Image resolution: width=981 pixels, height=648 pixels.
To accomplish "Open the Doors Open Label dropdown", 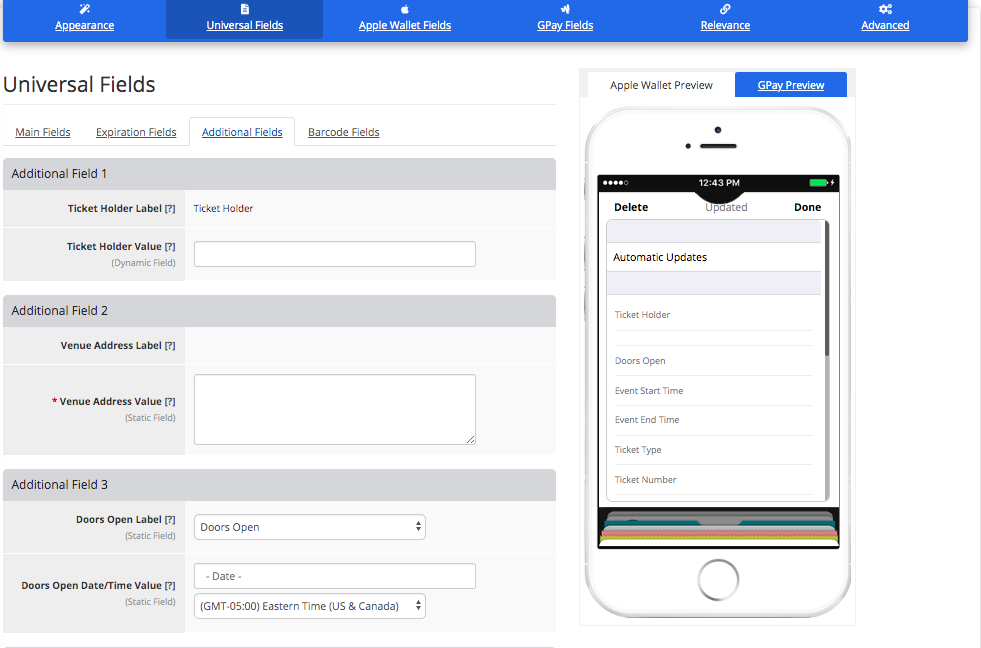I will 310,527.
